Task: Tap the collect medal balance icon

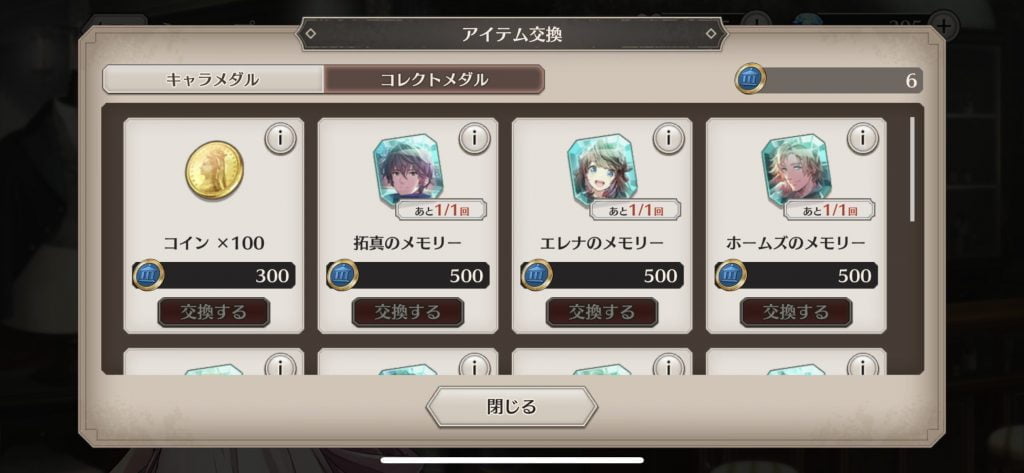Action: tap(751, 80)
